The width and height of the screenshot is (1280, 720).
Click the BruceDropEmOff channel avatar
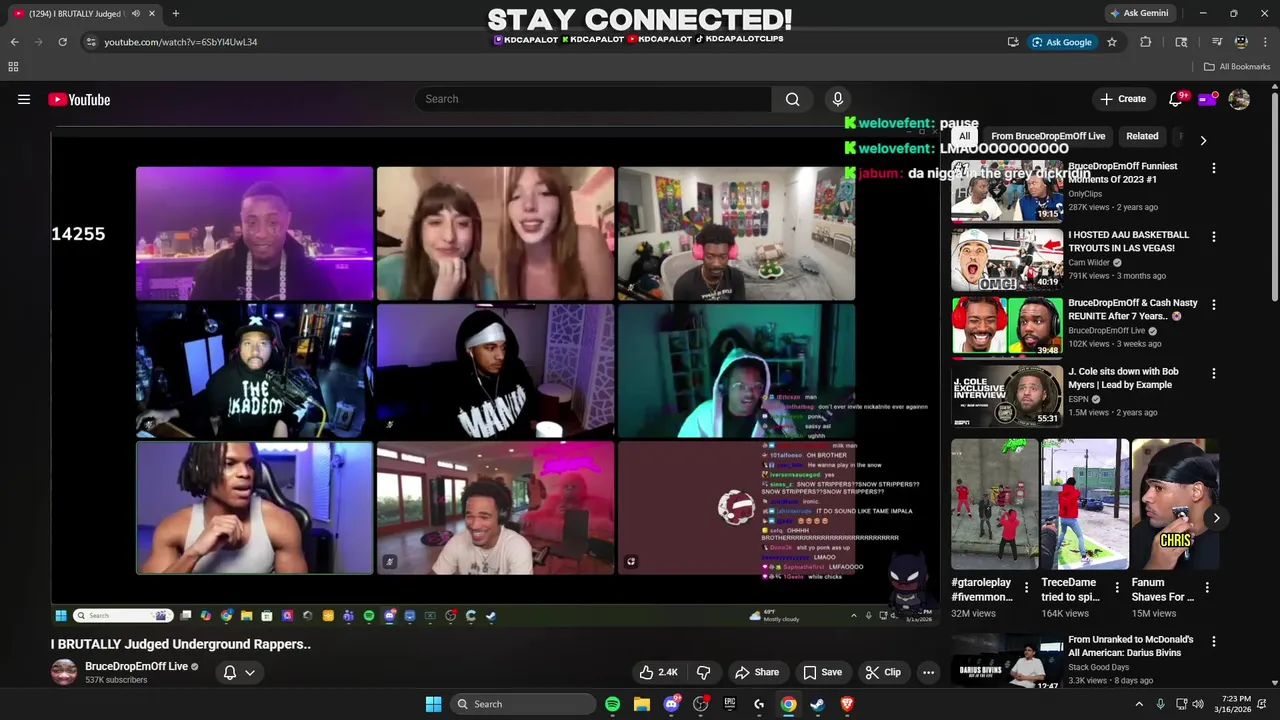click(64, 672)
